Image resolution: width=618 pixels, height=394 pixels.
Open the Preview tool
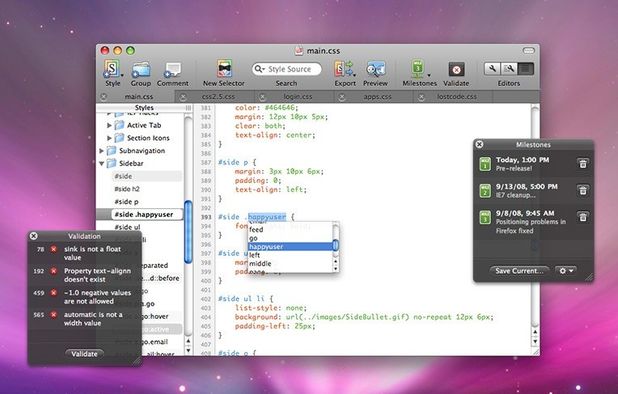click(x=375, y=70)
